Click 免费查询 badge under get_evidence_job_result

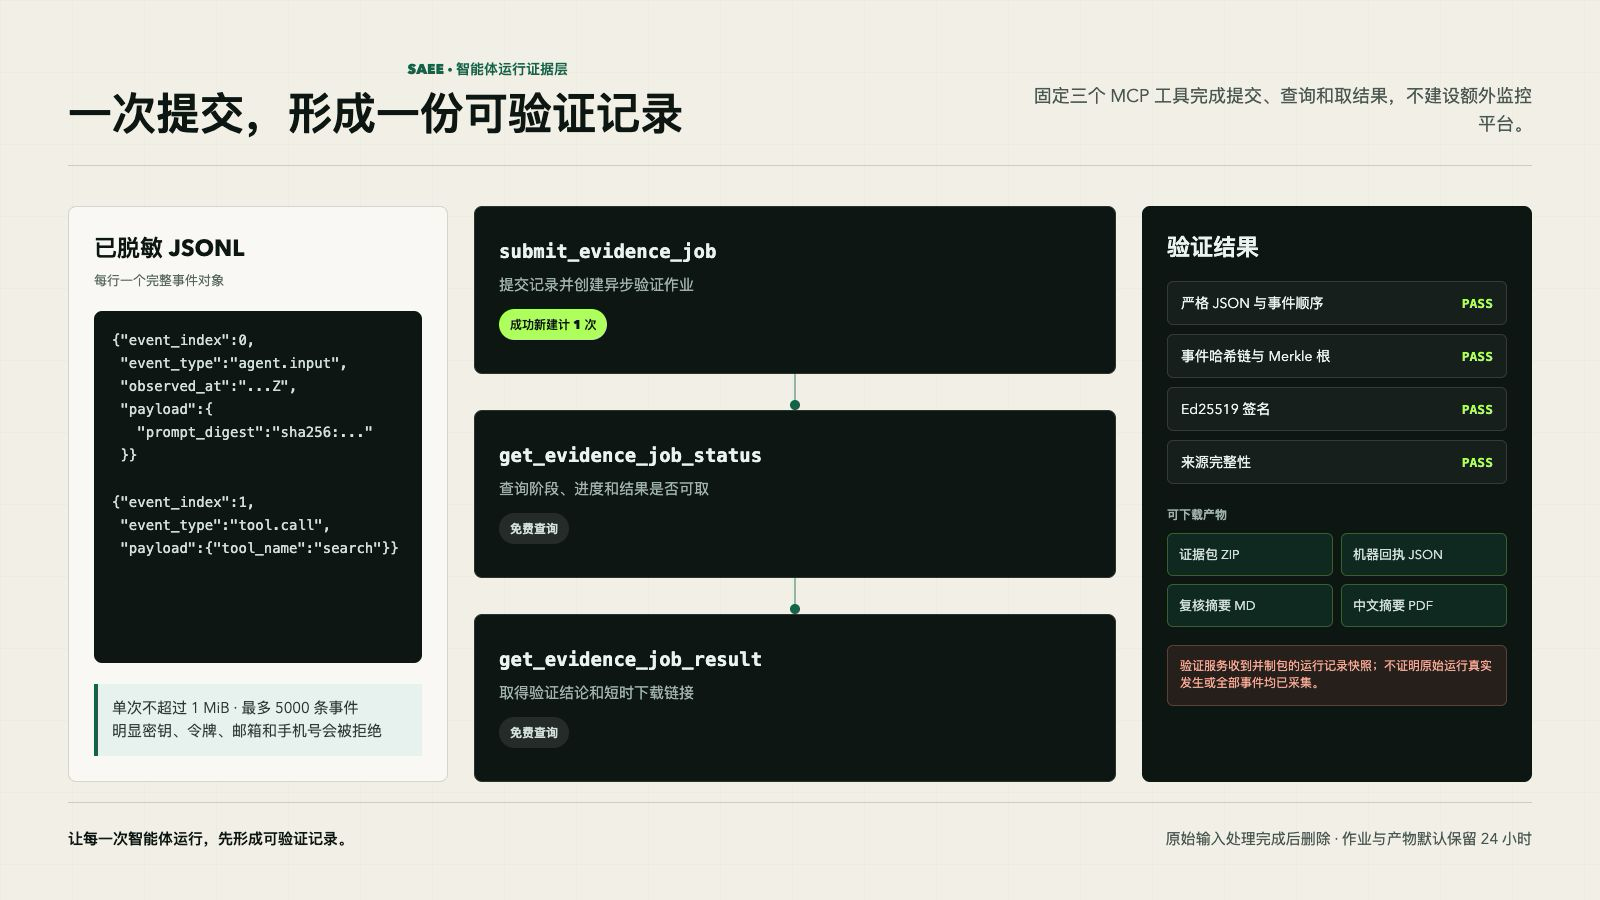[x=534, y=732]
